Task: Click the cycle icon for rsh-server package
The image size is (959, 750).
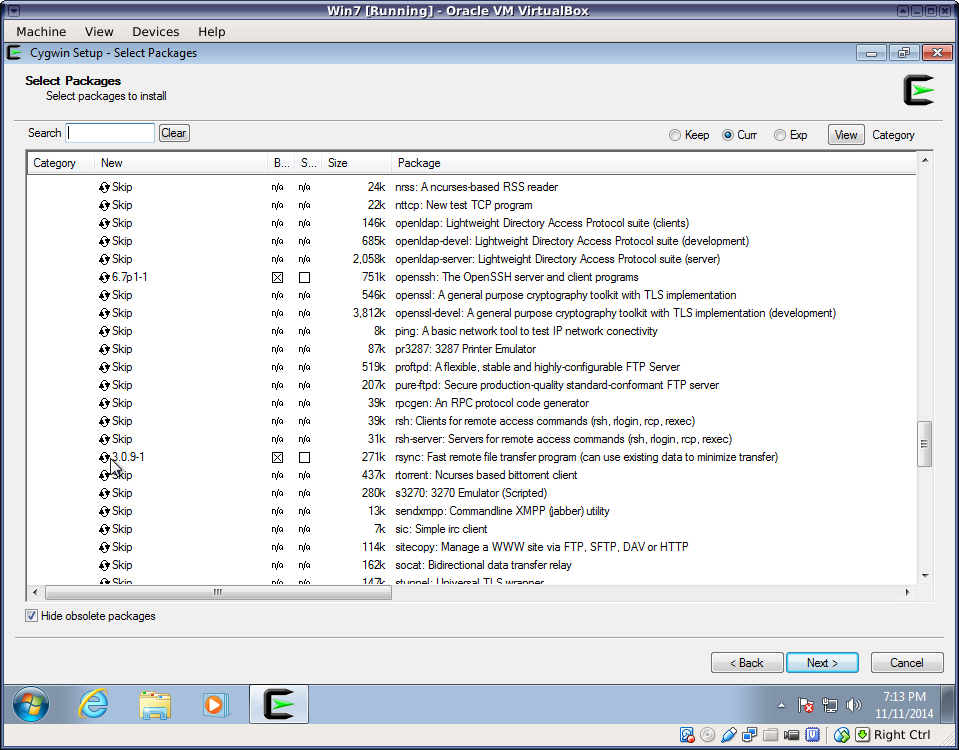Action: click(x=104, y=439)
